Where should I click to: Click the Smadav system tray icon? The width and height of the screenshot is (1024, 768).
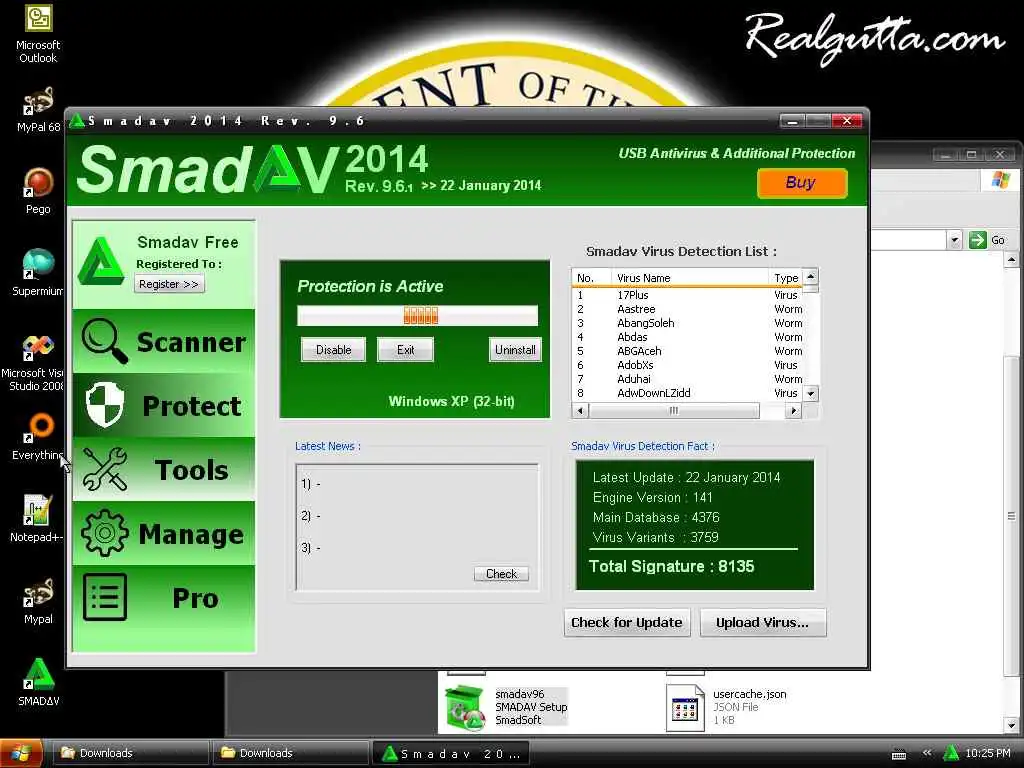[x=951, y=753]
